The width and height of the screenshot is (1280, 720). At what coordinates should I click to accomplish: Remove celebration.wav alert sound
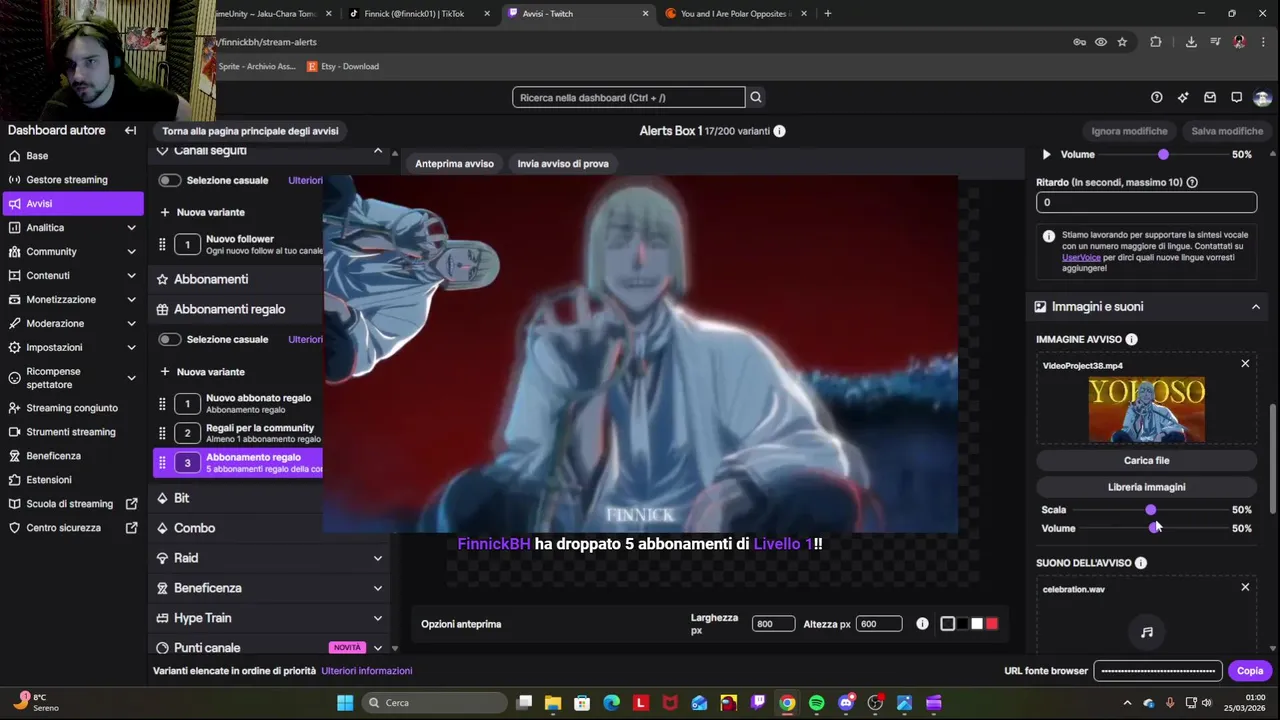pos(1245,587)
